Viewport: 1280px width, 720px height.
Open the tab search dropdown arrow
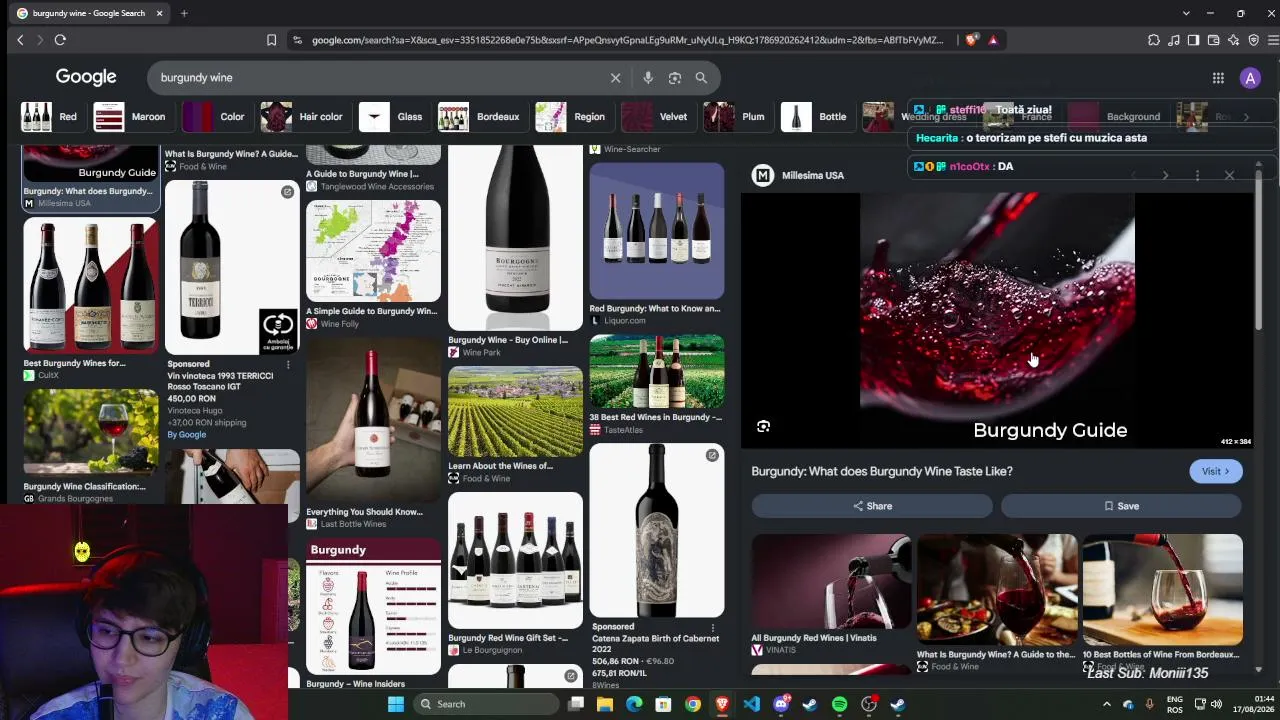[x=1186, y=13]
